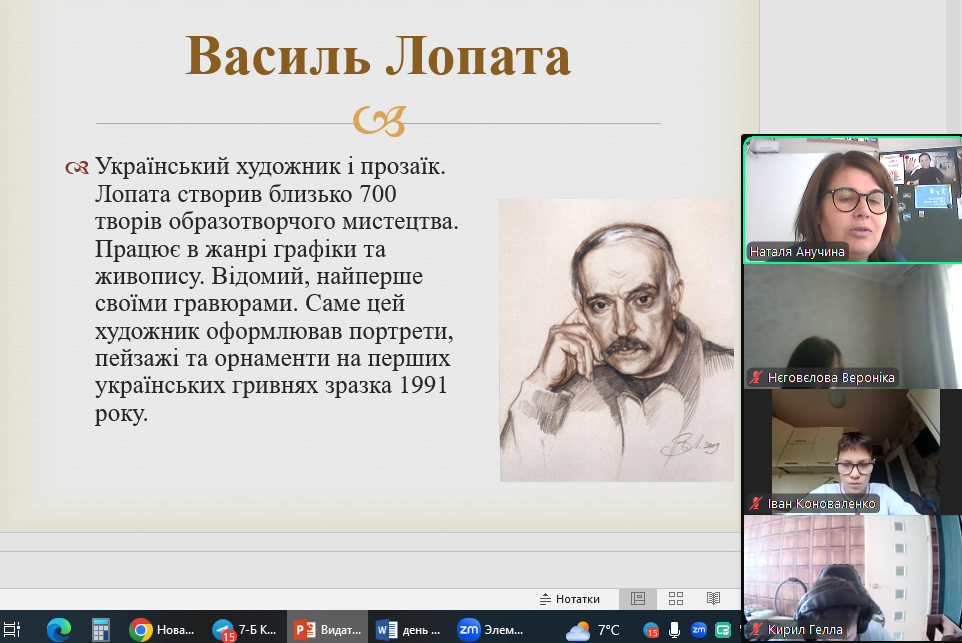Image resolution: width=962 pixels, height=643 pixels.
Task: Open the weather widget showing 7°C
Action: point(593,630)
